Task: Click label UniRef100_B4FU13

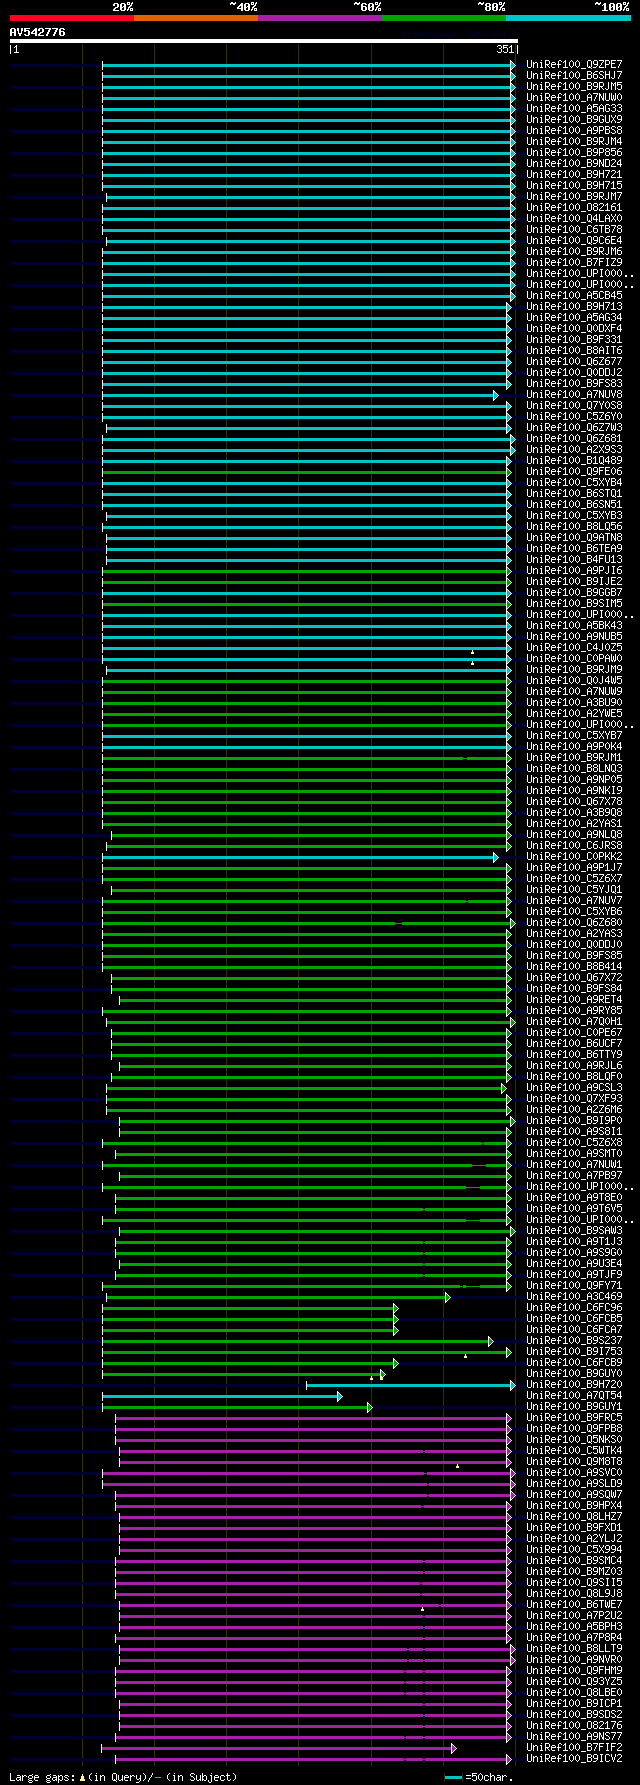Action: tap(574, 559)
